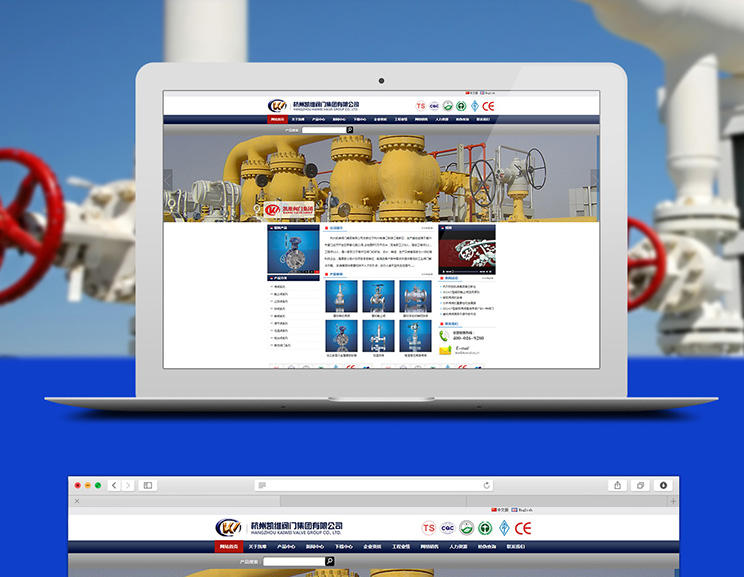Image resolution: width=744 pixels, height=577 pixels.
Task: Click the Safari forward arrow button
Action: click(127, 485)
